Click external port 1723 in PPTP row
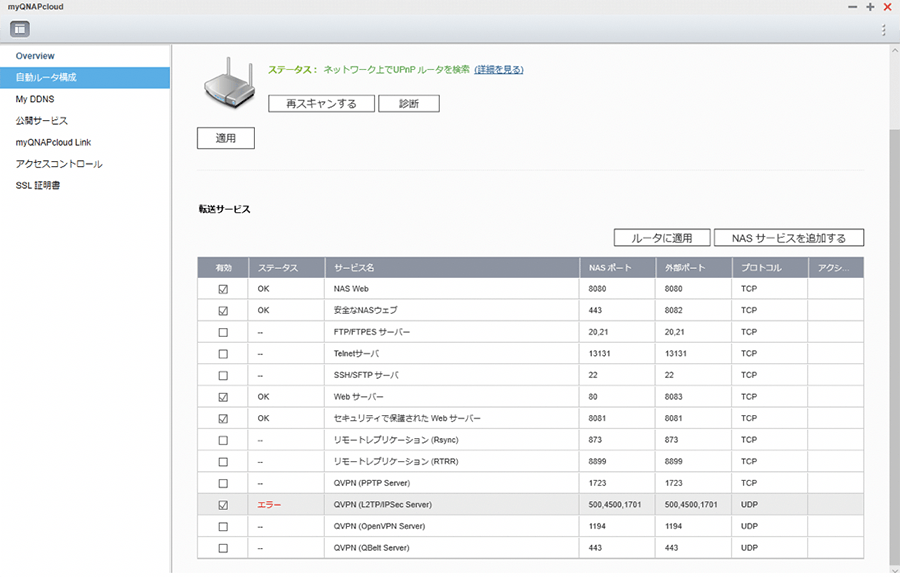 point(673,483)
